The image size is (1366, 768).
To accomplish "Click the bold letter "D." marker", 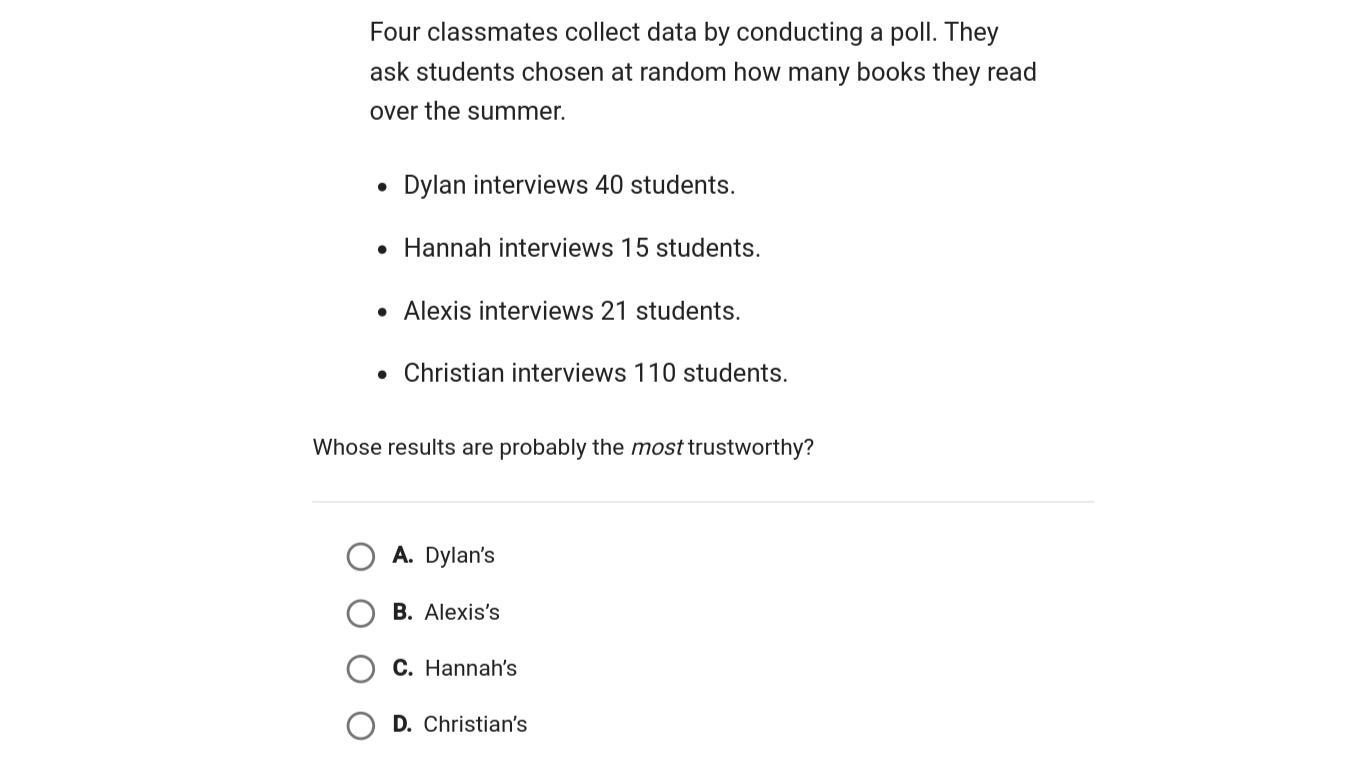I will tap(402, 724).
